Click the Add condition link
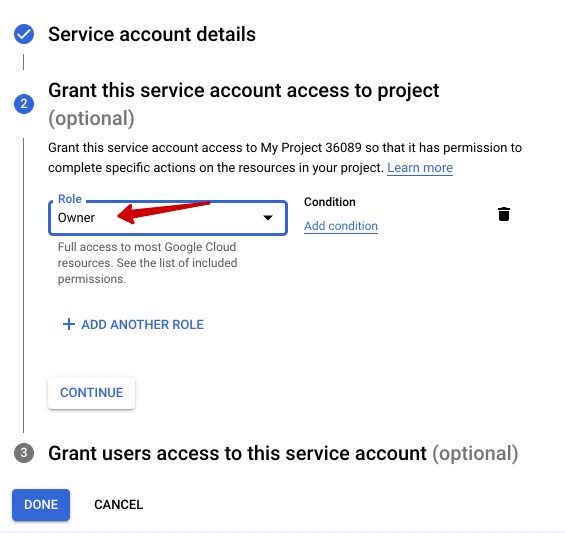 341,226
